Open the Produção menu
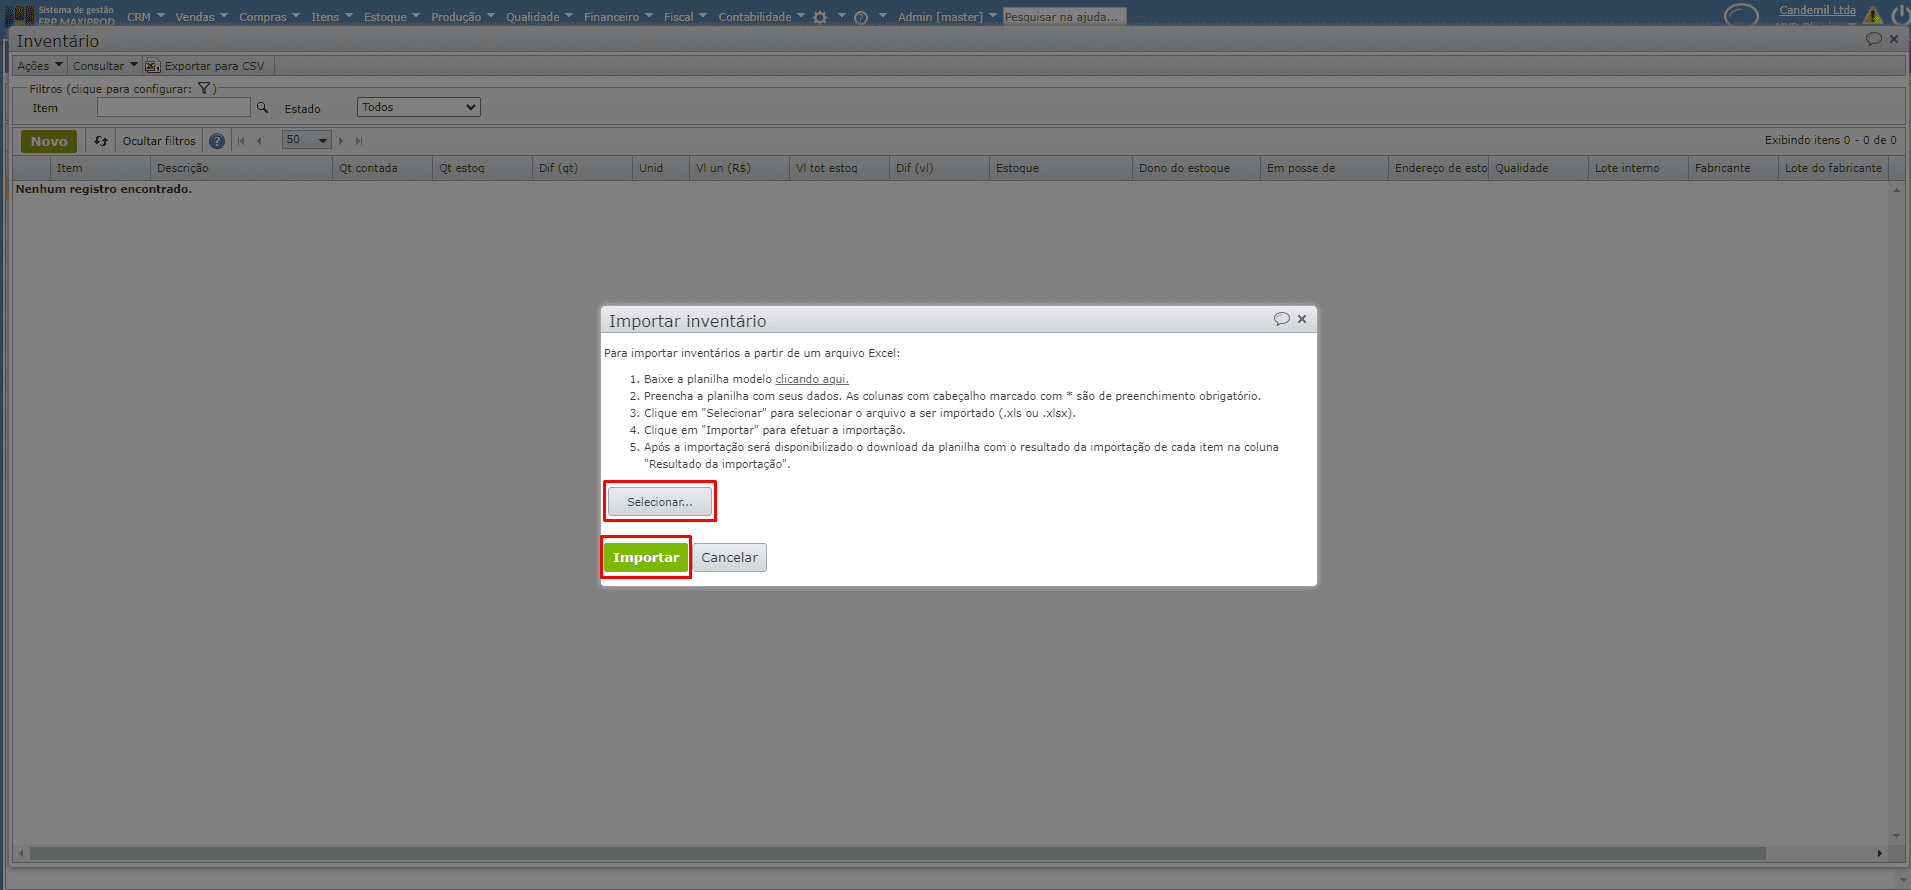Image resolution: width=1911 pixels, height=890 pixels. [462, 17]
